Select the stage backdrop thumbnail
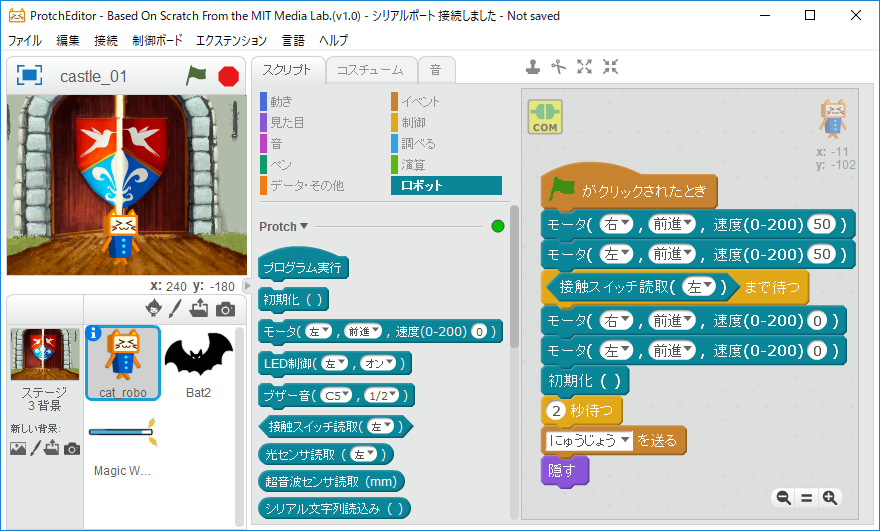Viewport: 880px width, 531px height. point(45,355)
